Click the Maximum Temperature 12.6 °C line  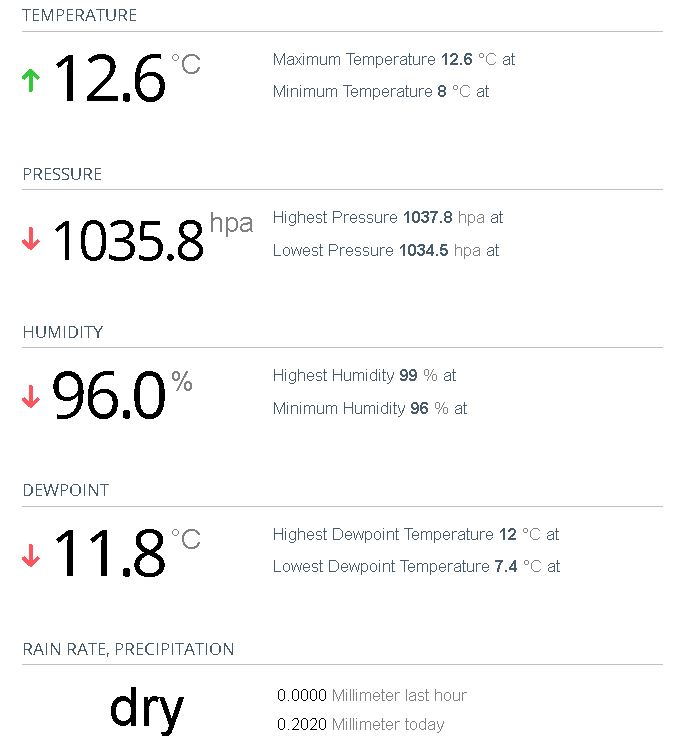[393, 59]
